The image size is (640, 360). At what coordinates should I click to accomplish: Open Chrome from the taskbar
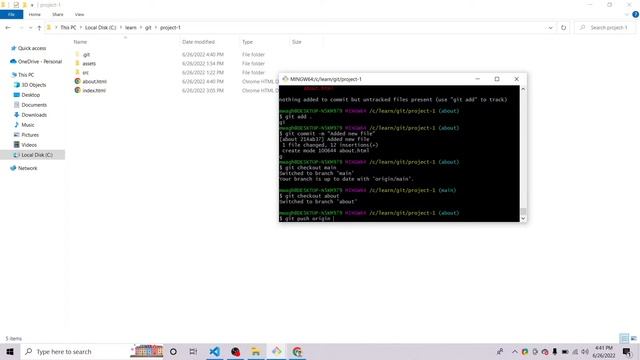pos(297,352)
